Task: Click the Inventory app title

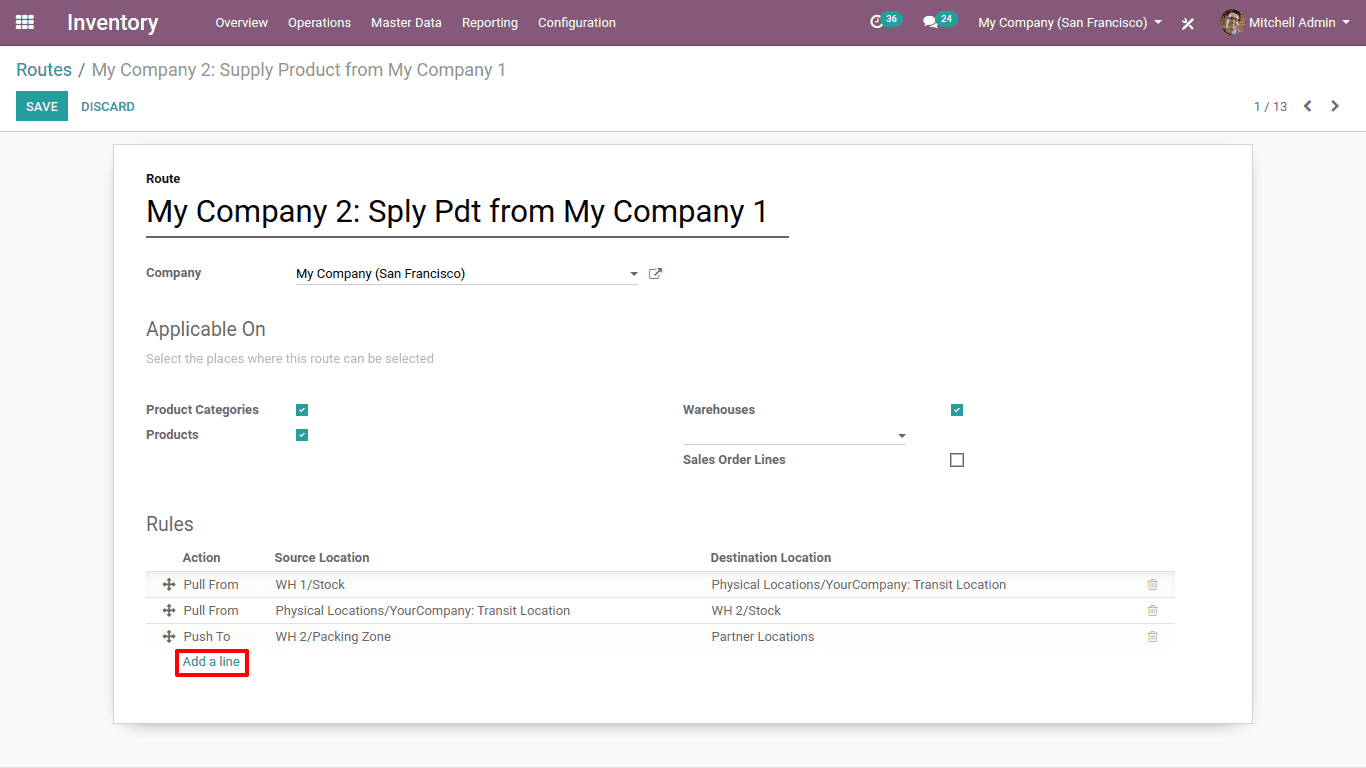Action: 113,22
